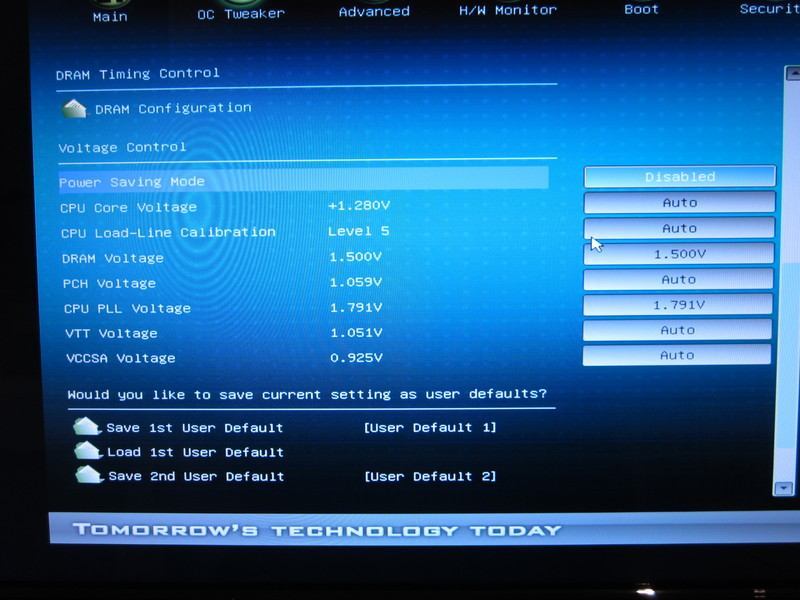
Task: Select the VCCSA Voltage label
Action: tap(120, 358)
